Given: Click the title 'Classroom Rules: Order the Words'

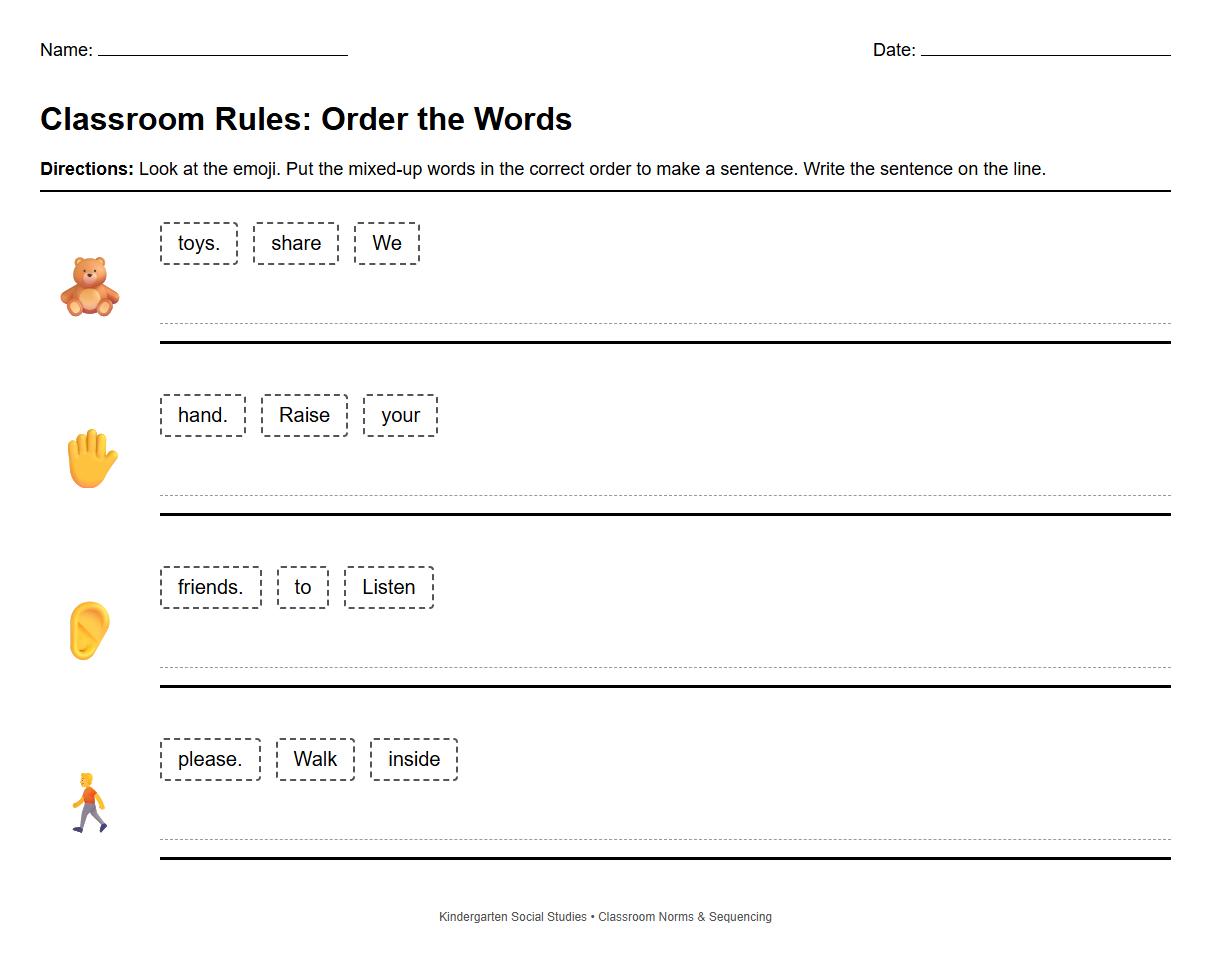Looking at the screenshot, I should point(305,119).
